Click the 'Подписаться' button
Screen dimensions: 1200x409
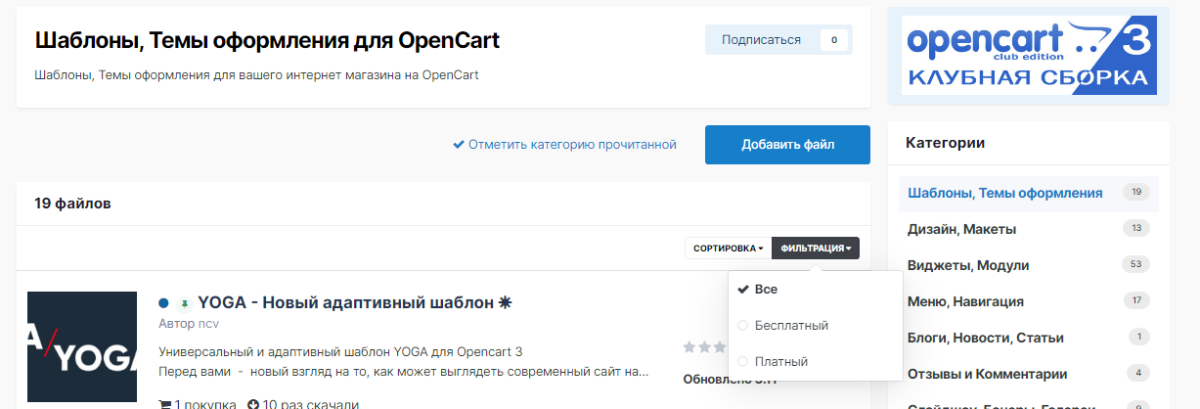762,40
